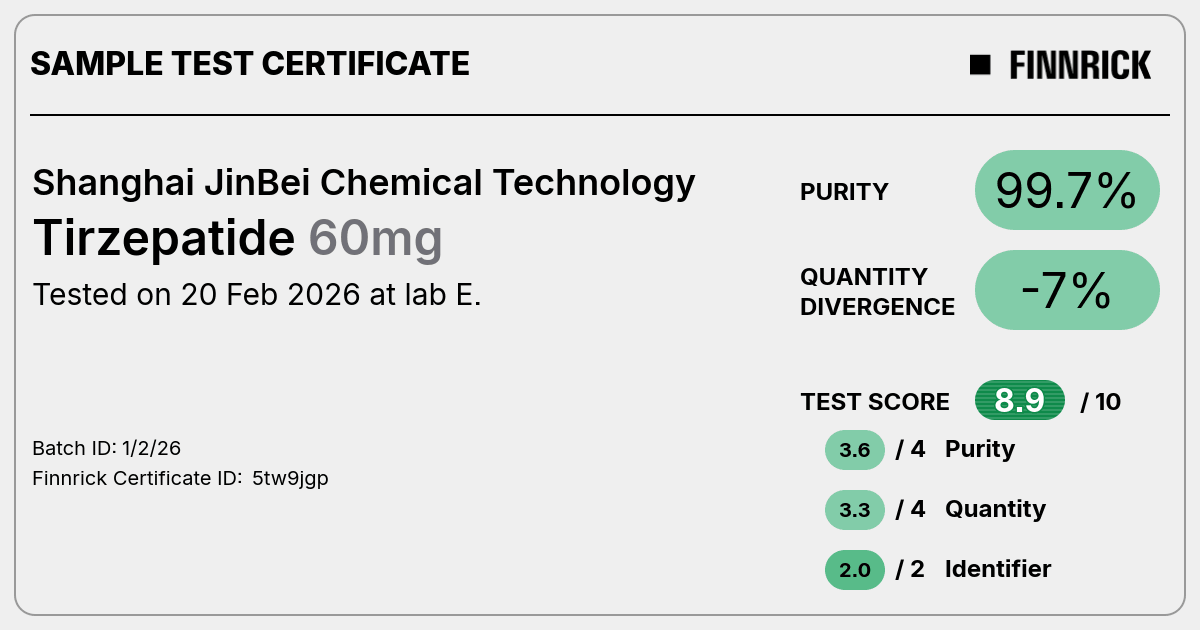
Task: Click the tested on 20 Feb 2026 line
Action: (257, 295)
